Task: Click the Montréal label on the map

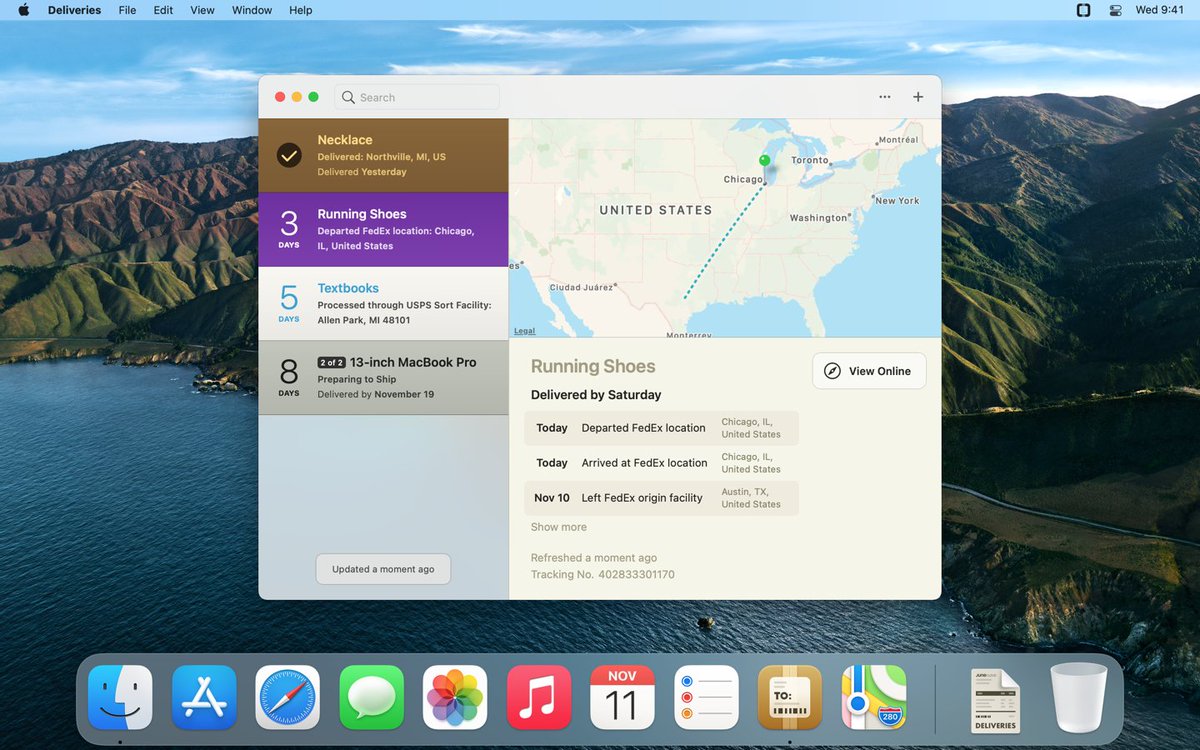Action: [x=897, y=140]
